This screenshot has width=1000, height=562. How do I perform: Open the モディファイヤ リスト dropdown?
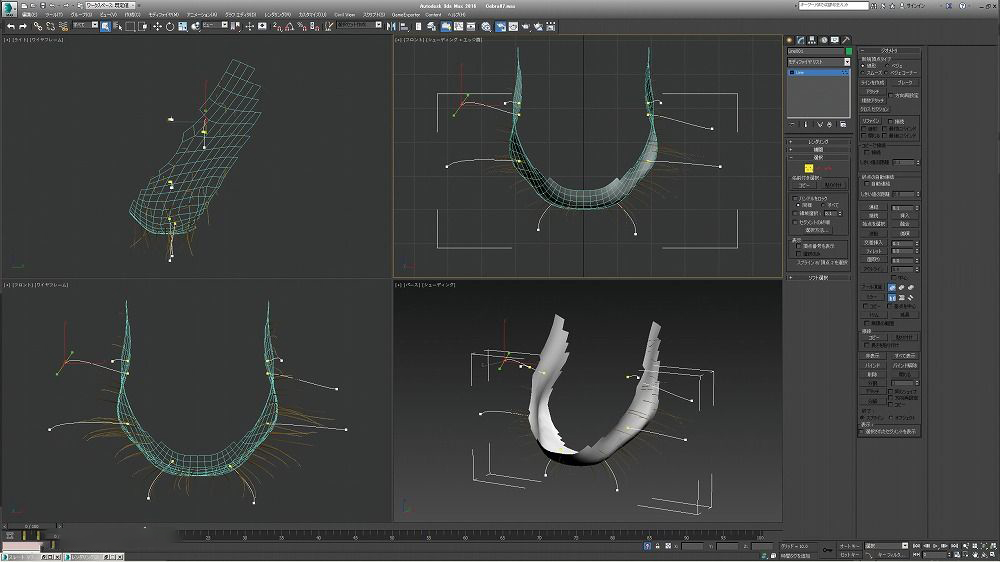point(818,62)
